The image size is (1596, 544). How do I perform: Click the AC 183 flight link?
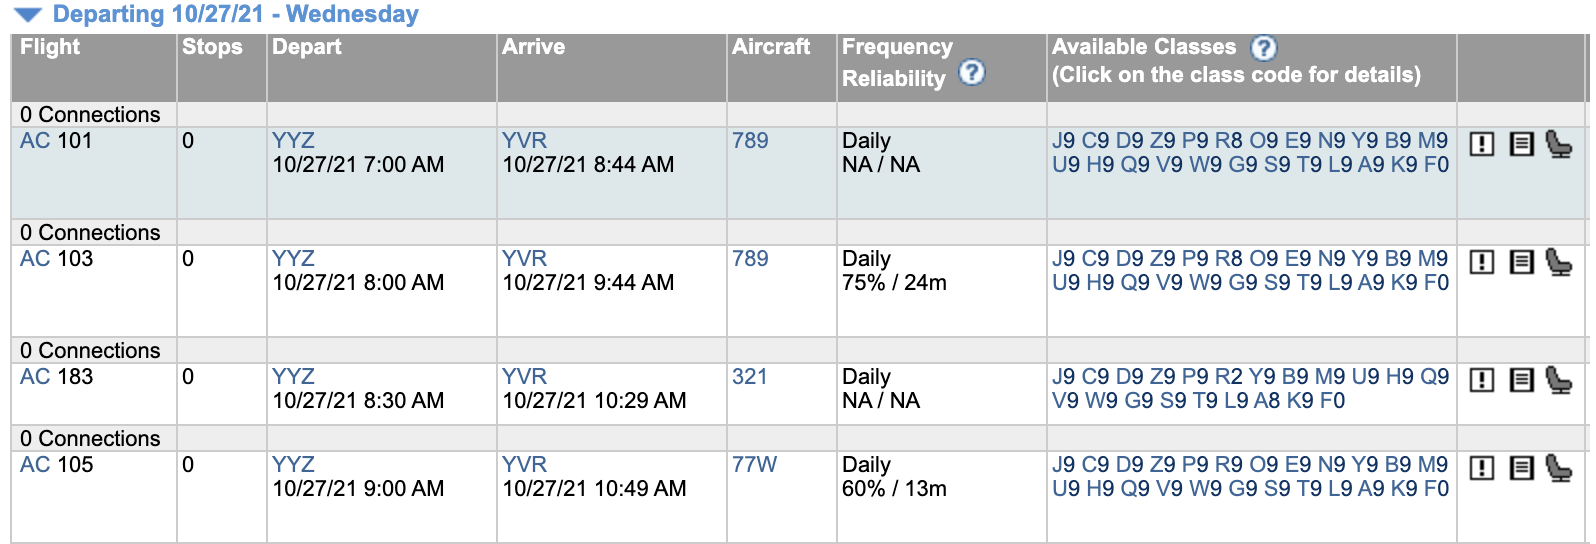click(56, 377)
